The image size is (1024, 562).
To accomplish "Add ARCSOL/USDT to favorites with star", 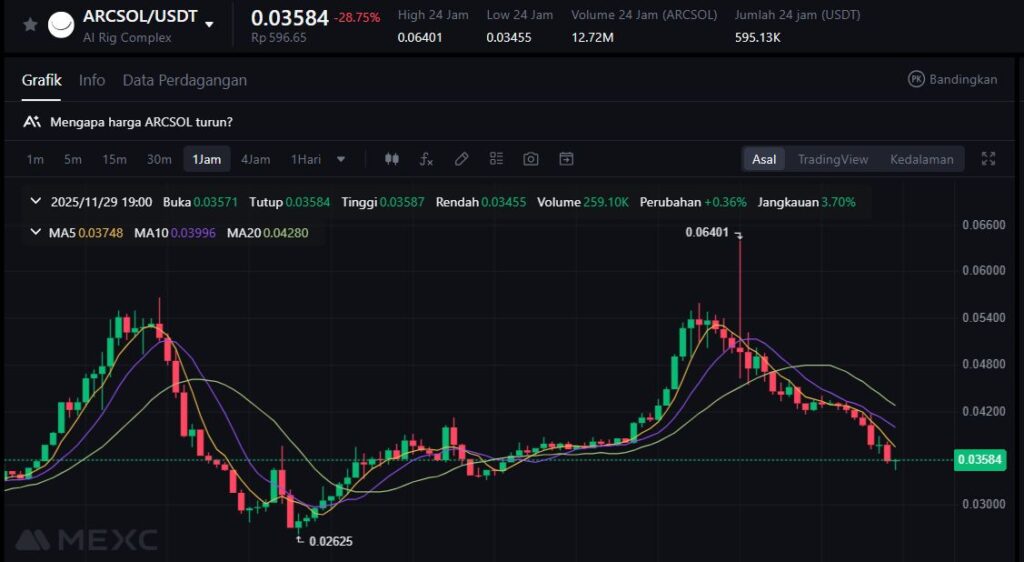I will [30, 25].
